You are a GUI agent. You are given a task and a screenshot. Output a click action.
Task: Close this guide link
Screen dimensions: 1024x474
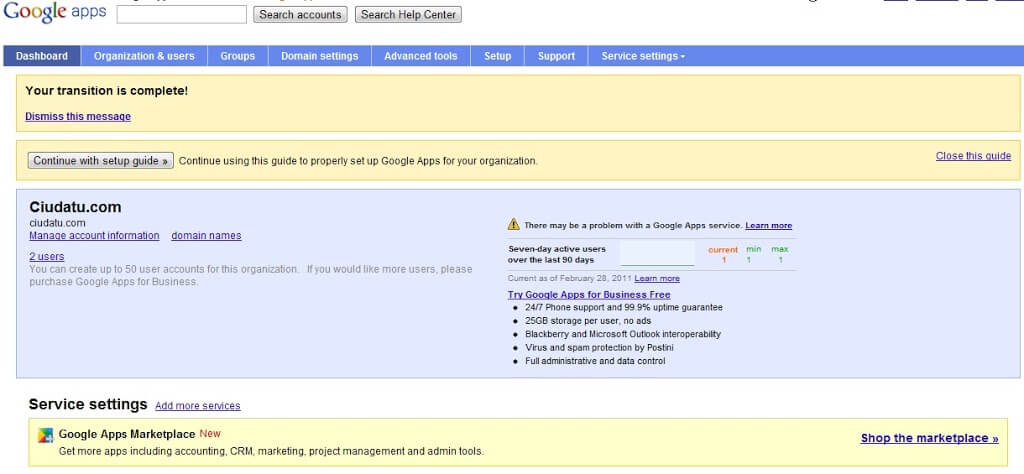coord(973,156)
